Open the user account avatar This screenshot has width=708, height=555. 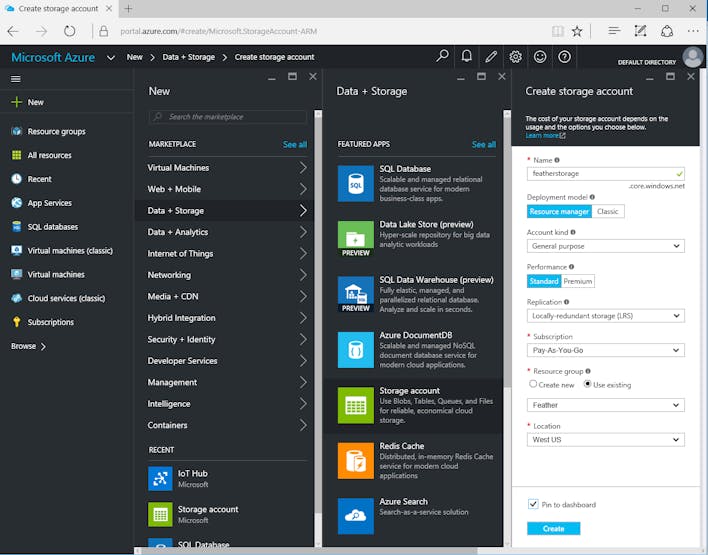[x=692, y=57]
